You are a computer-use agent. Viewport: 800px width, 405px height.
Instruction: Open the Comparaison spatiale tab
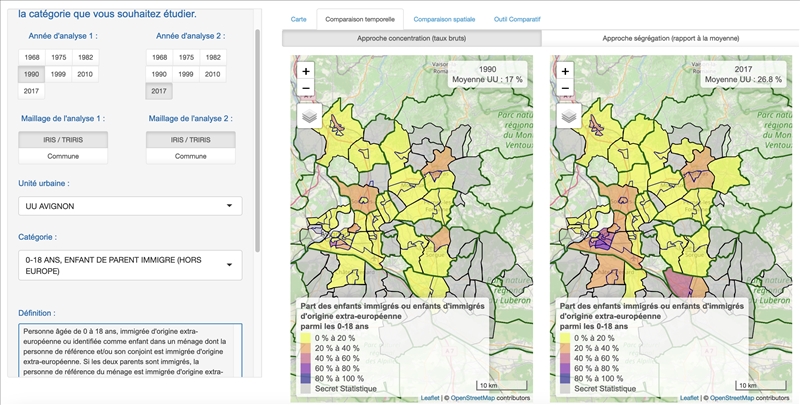(443, 20)
